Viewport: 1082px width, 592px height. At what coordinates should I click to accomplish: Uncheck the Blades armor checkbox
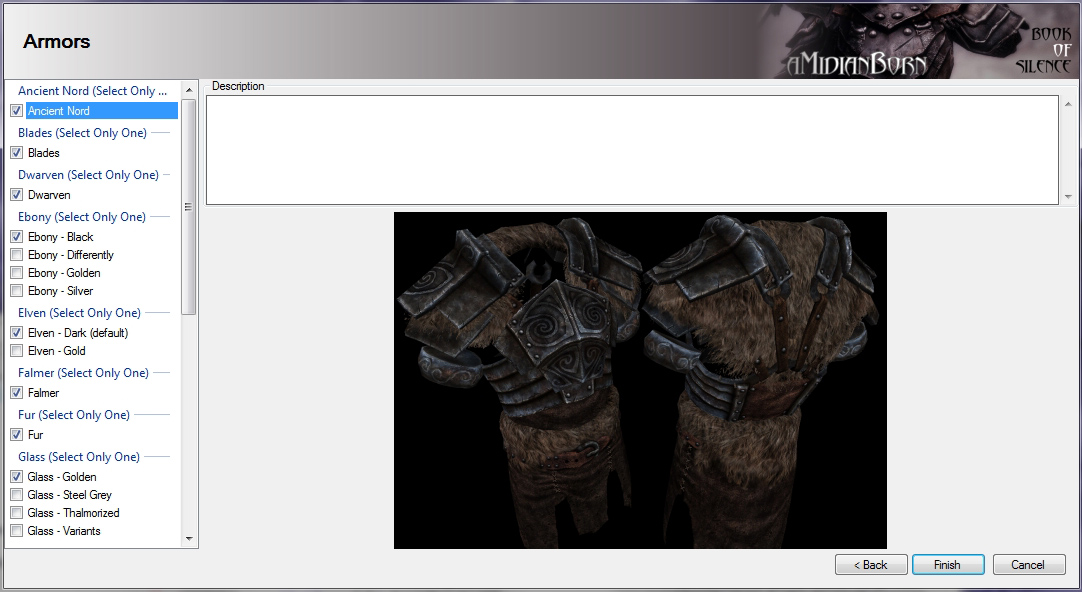17,152
